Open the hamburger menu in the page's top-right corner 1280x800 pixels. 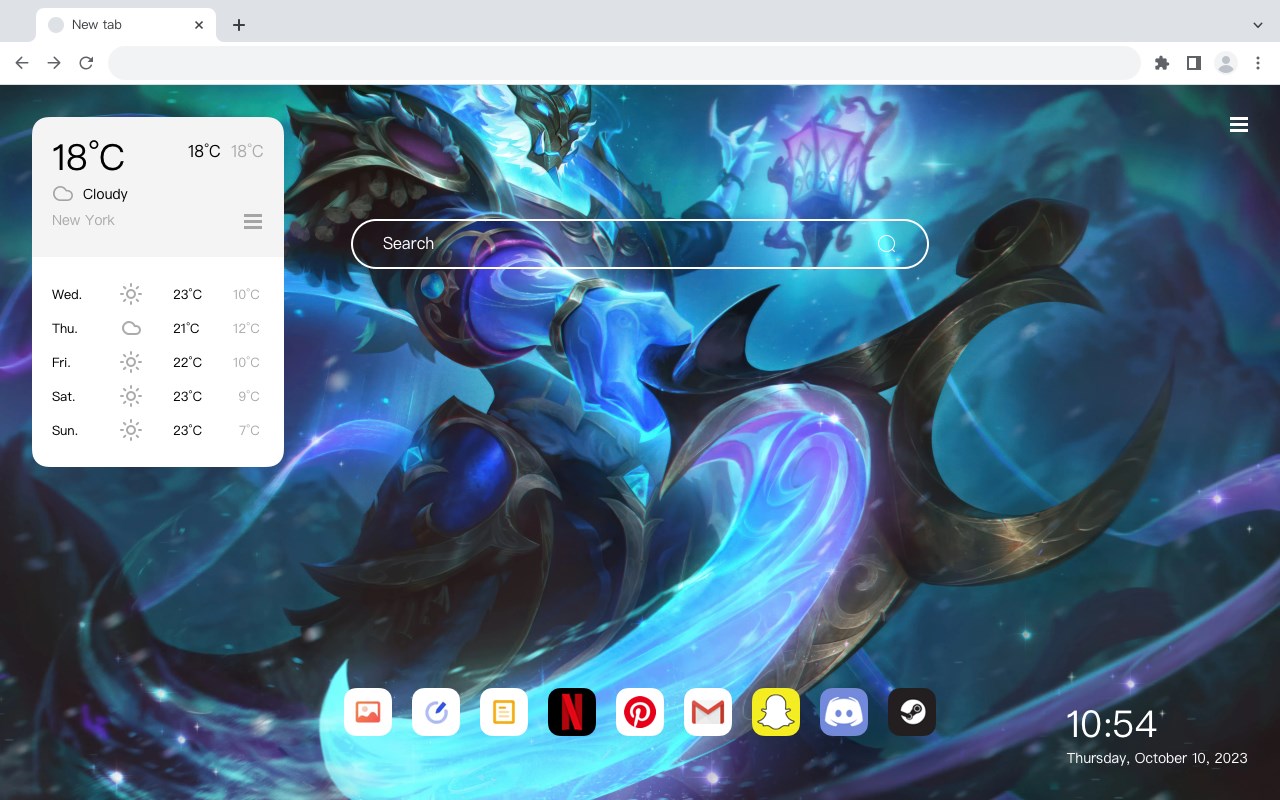pyautogui.click(x=1239, y=125)
